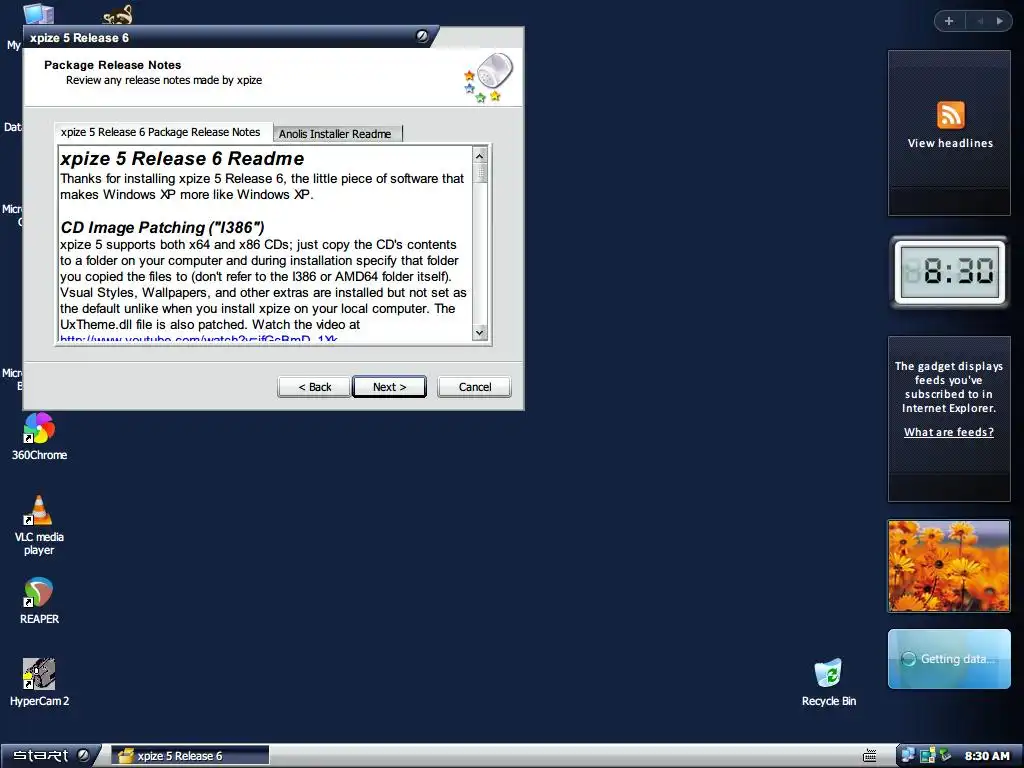The height and width of the screenshot is (768, 1024).
Task: Open the YouTube link in readme
Action: (199, 339)
